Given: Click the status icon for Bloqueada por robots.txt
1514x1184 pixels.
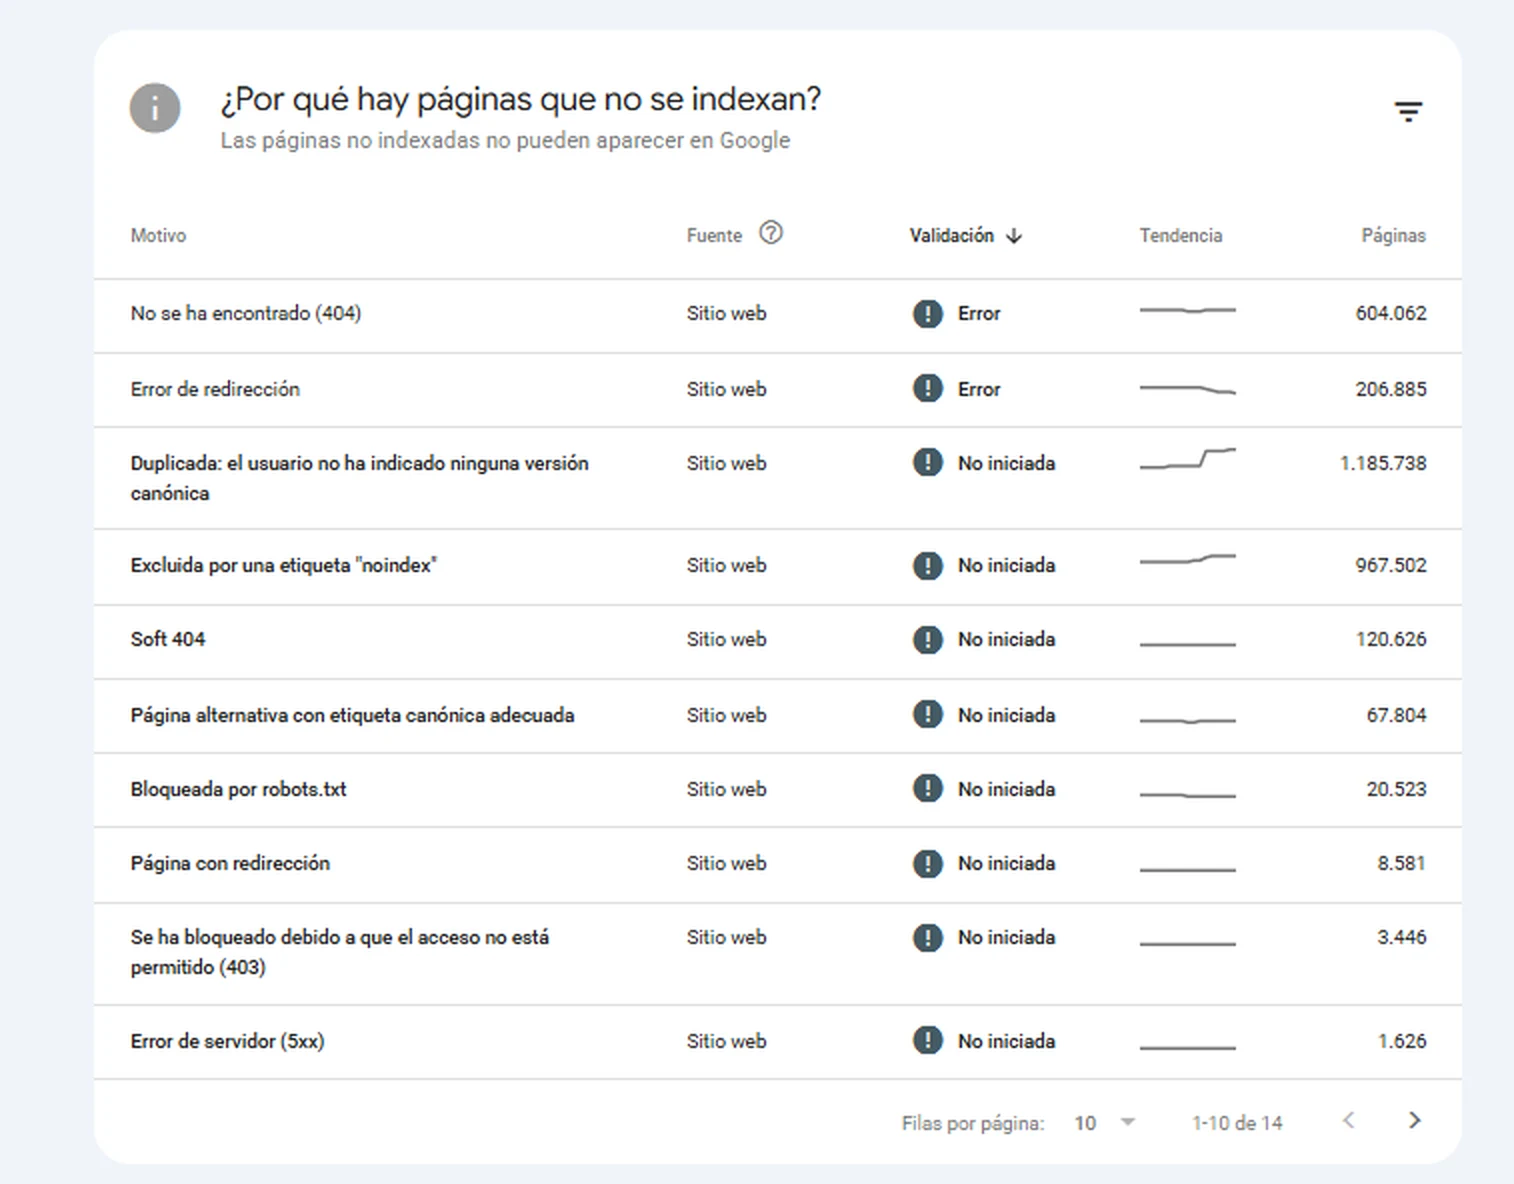Looking at the screenshot, I should (928, 789).
